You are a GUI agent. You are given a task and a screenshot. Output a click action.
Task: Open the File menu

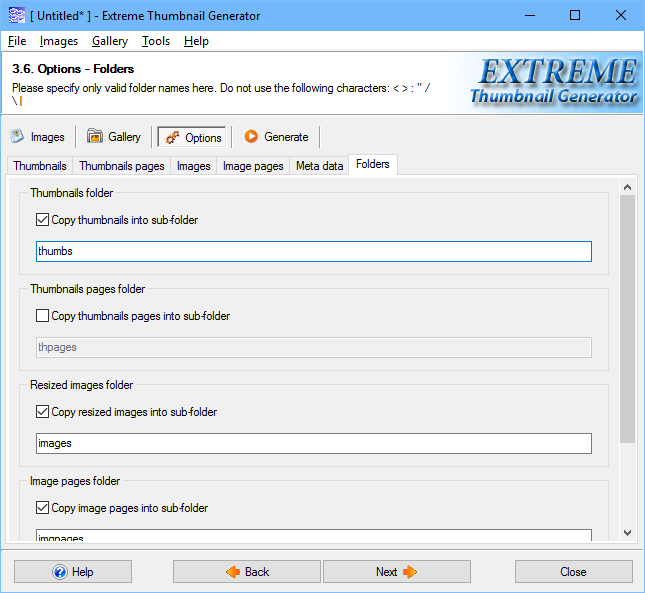pyautogui.click(x=17, y=41)
